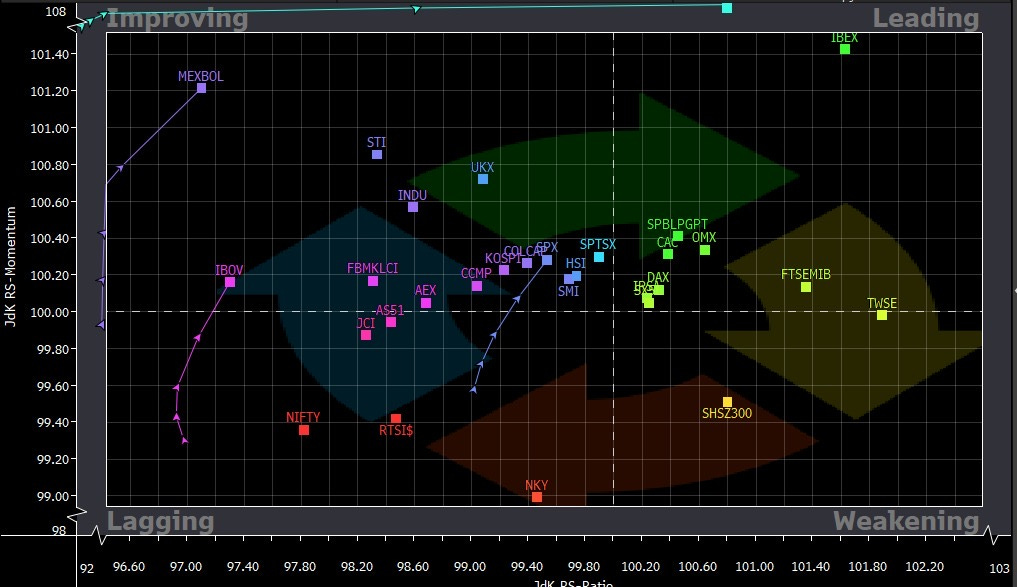Click the COLCAP data point

click(527, 263)
